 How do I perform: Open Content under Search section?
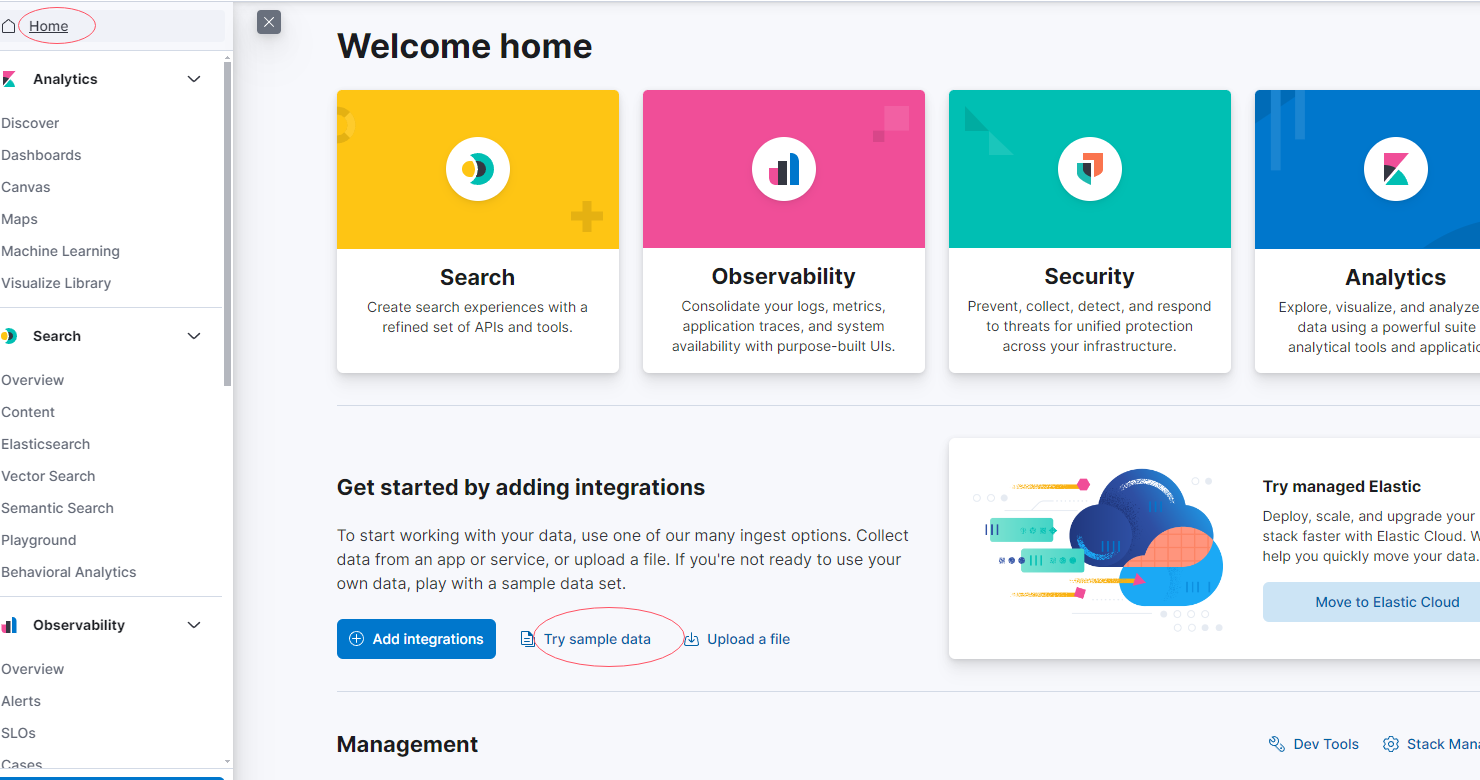(x=28, y=412)
